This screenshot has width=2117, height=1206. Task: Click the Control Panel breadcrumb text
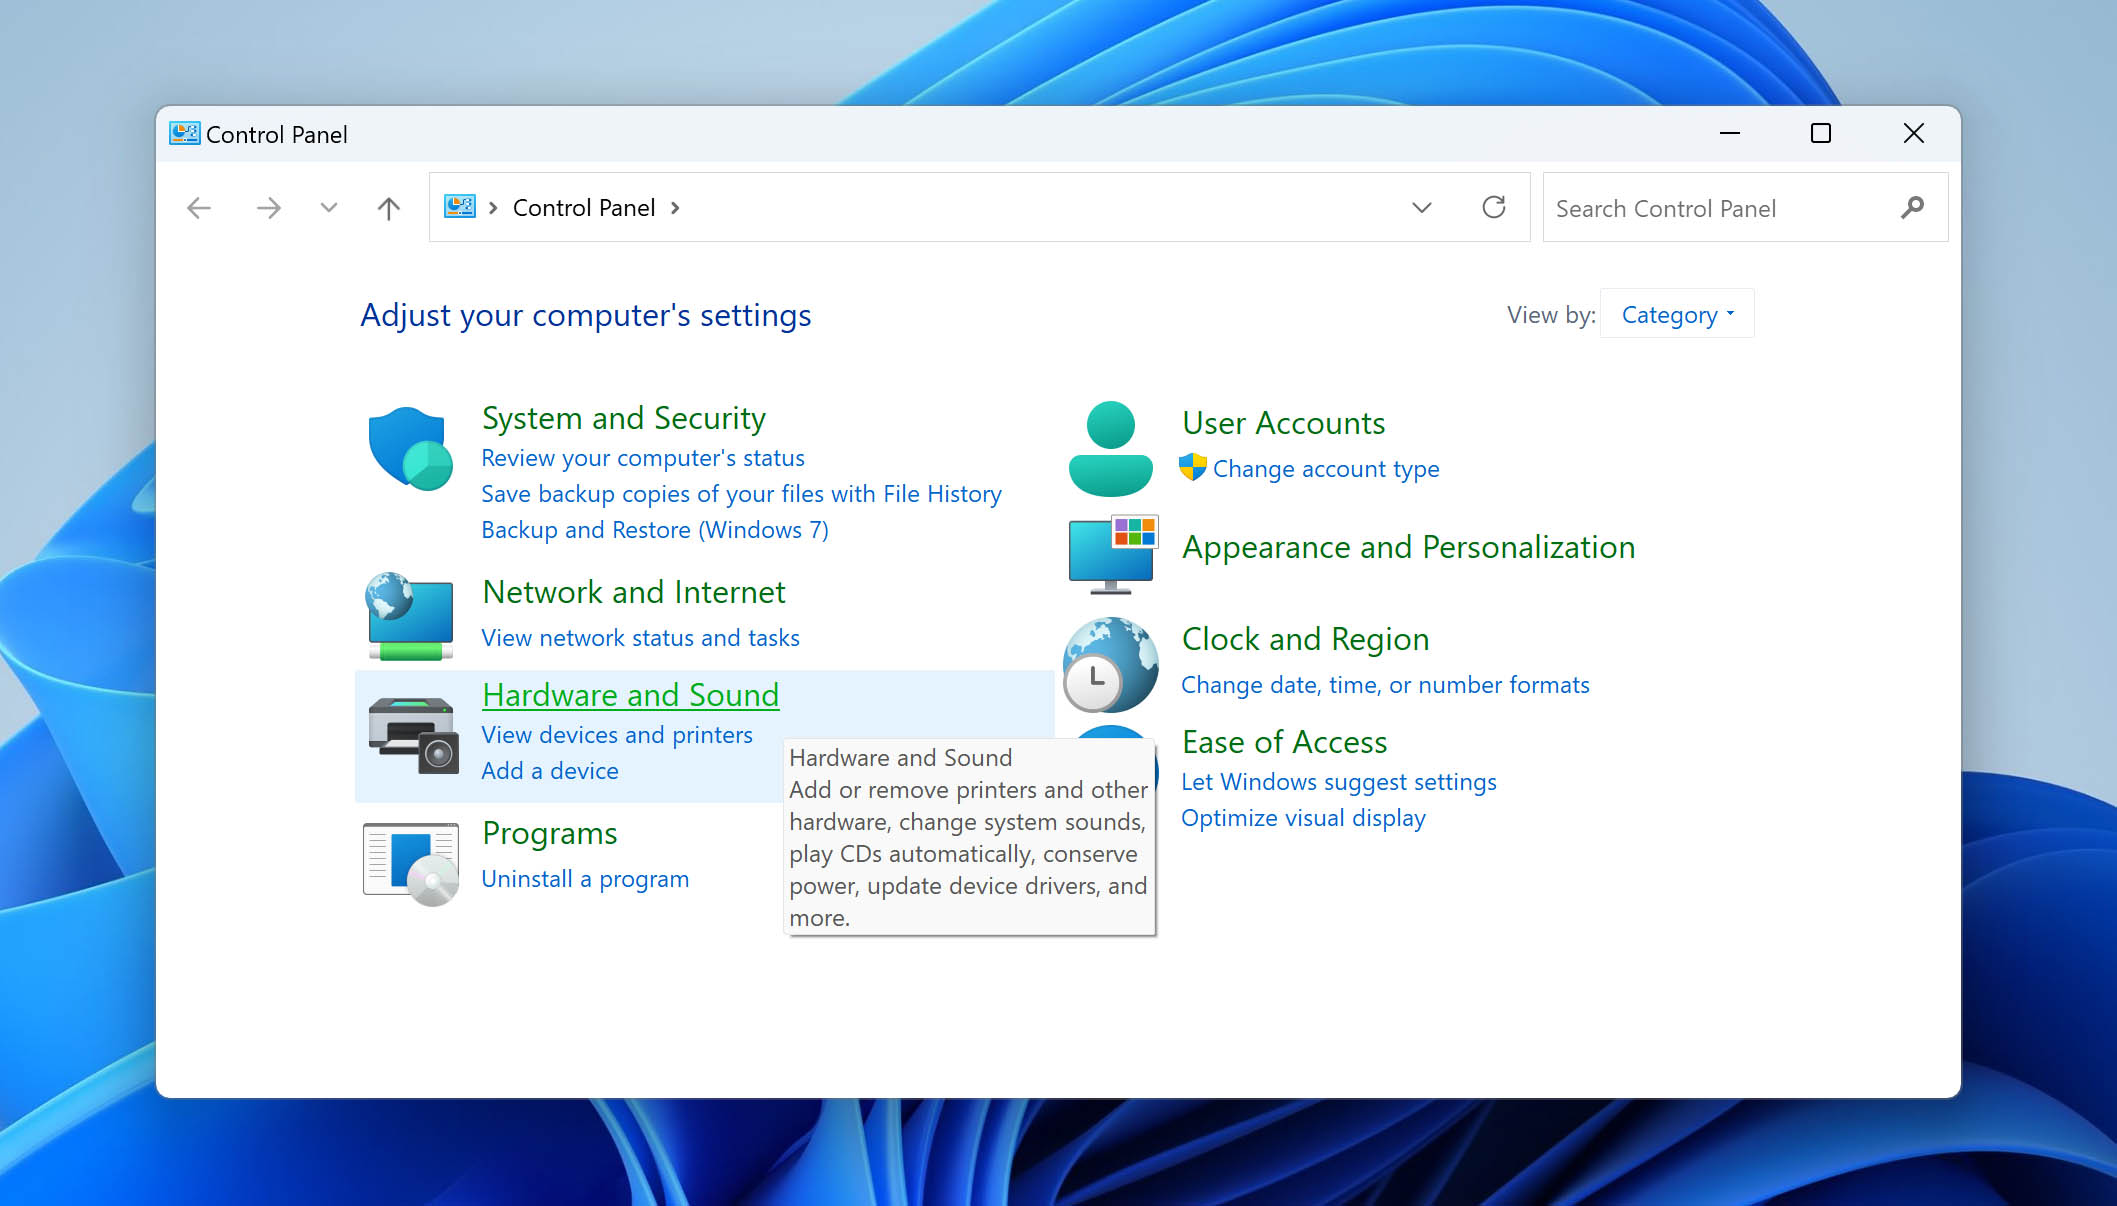[x=584, y=208]
